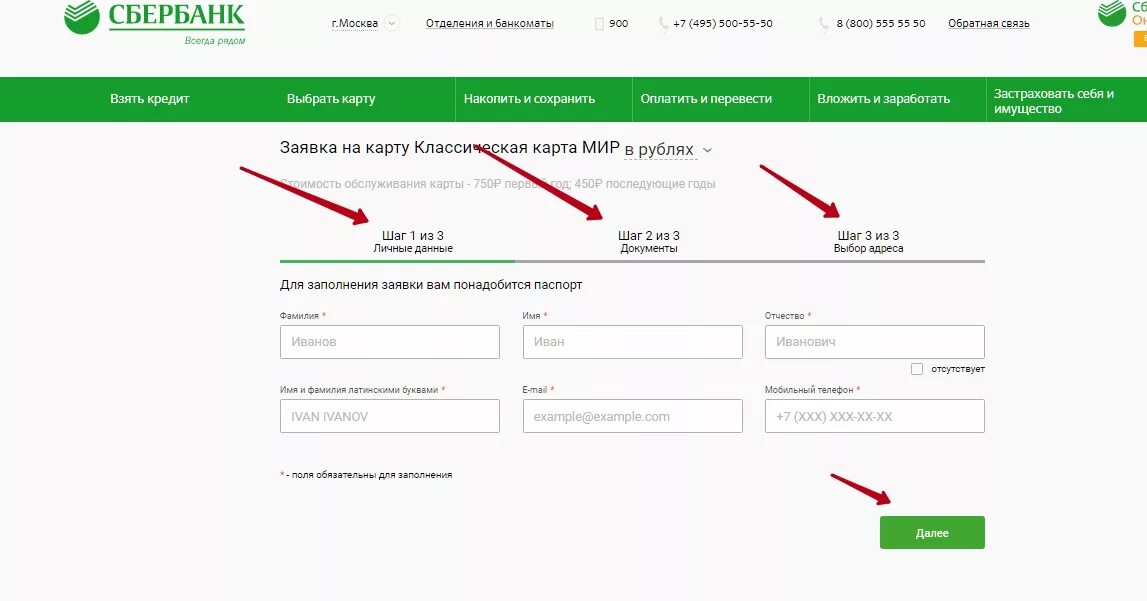This screenshot has width=1147, height=601.
Task: Click the Мобильный телефон input field
Action: pyautogui.click(x=875, y=416)
